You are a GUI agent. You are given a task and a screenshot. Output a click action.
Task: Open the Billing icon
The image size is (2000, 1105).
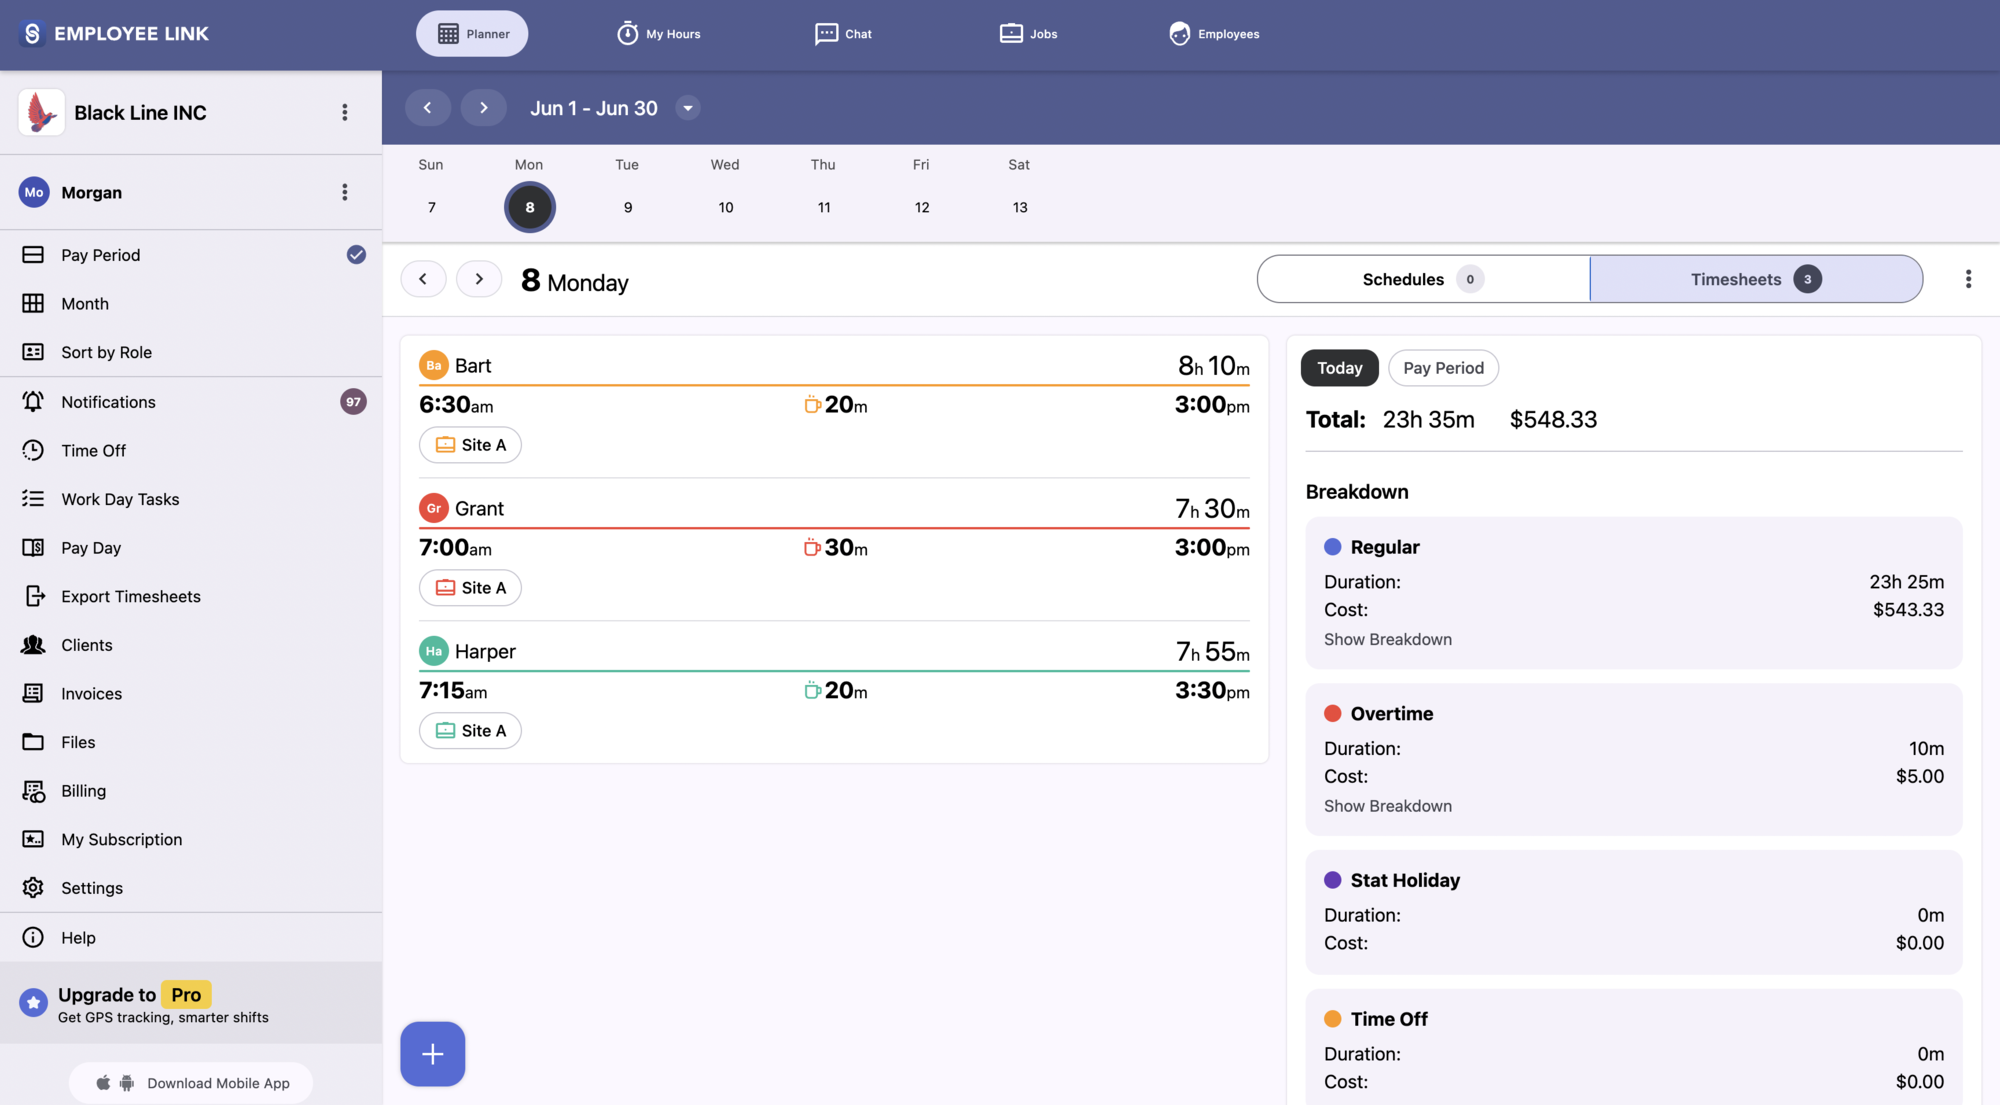(x=33, y=791)
